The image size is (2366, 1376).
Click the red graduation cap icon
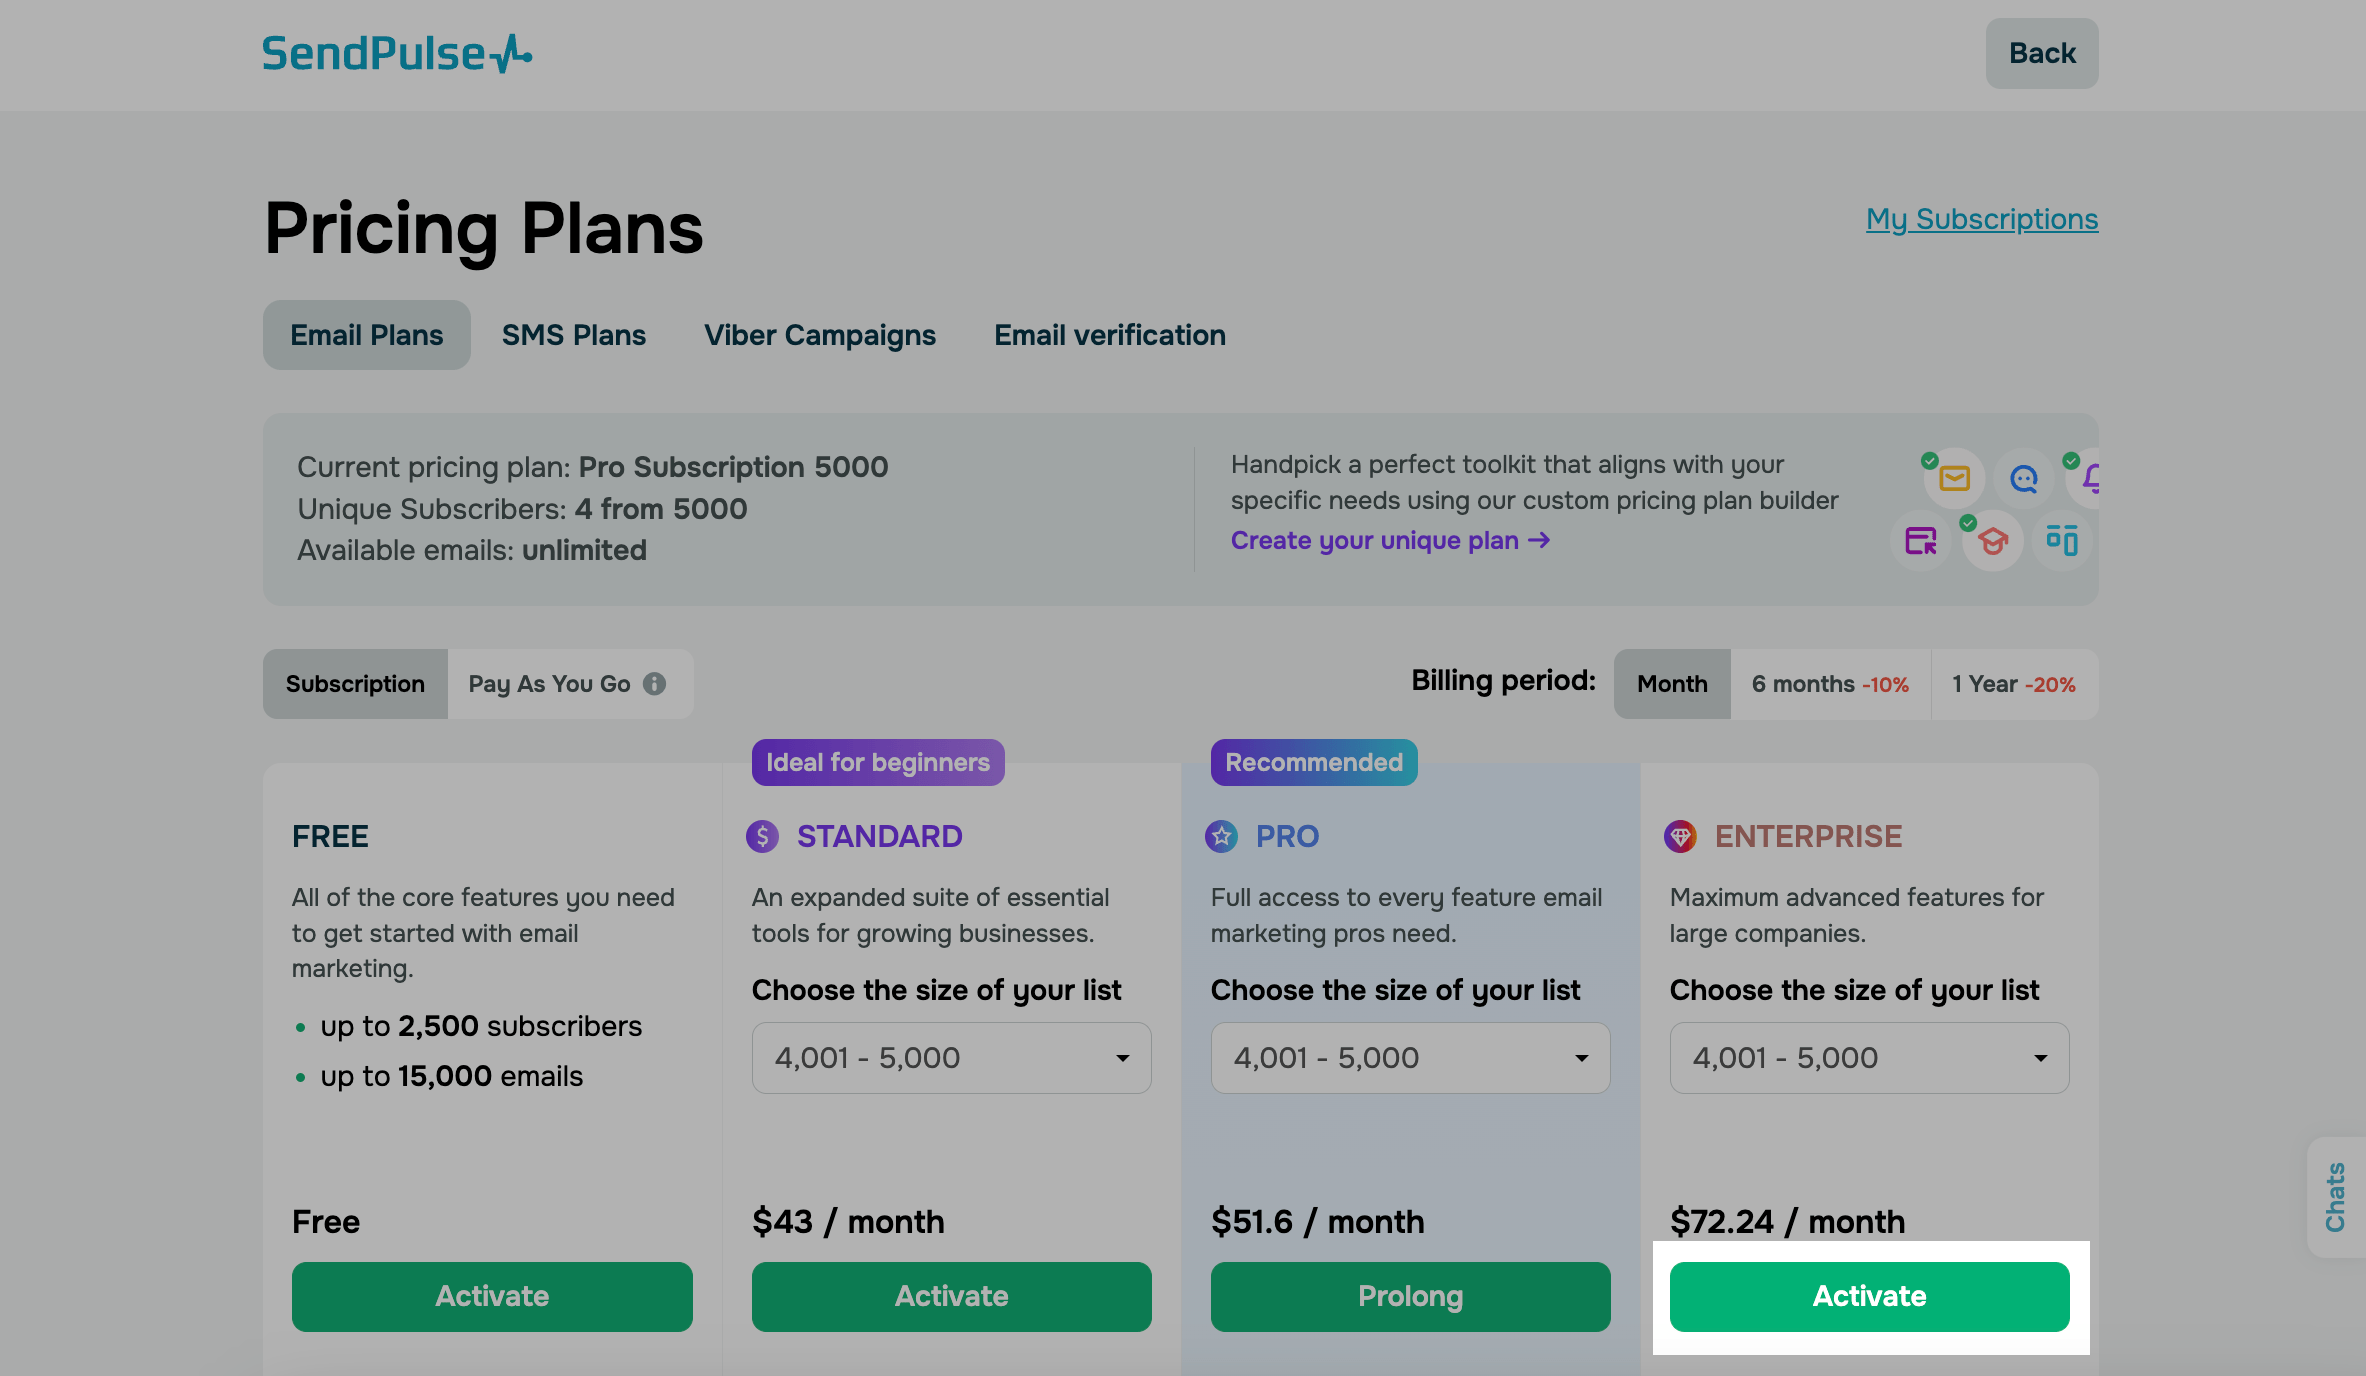click(x=1992, y=541)
